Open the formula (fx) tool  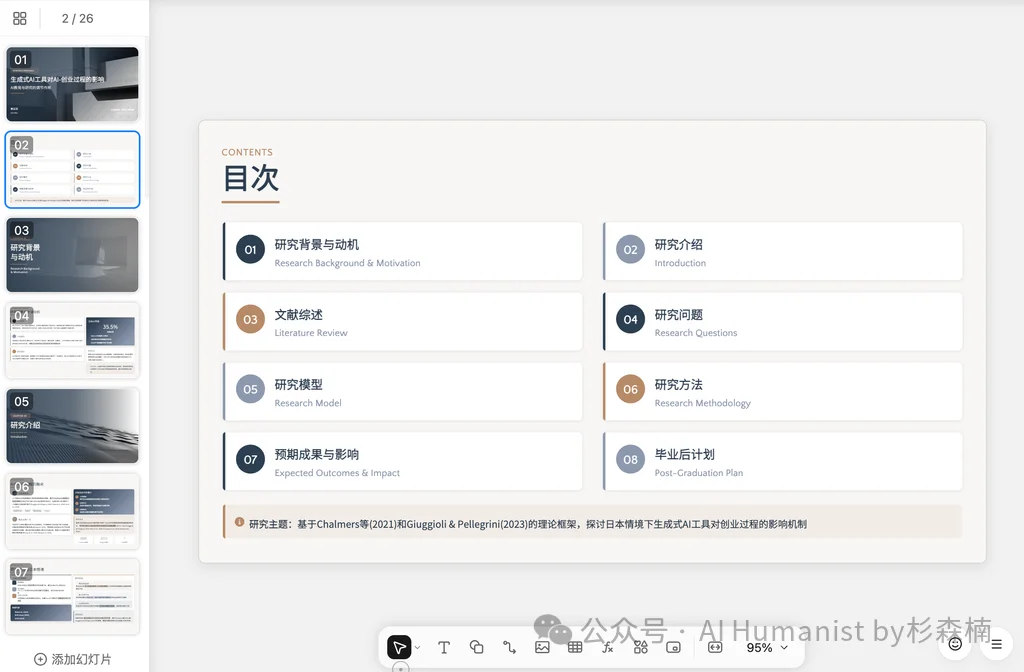coord(606,647)
